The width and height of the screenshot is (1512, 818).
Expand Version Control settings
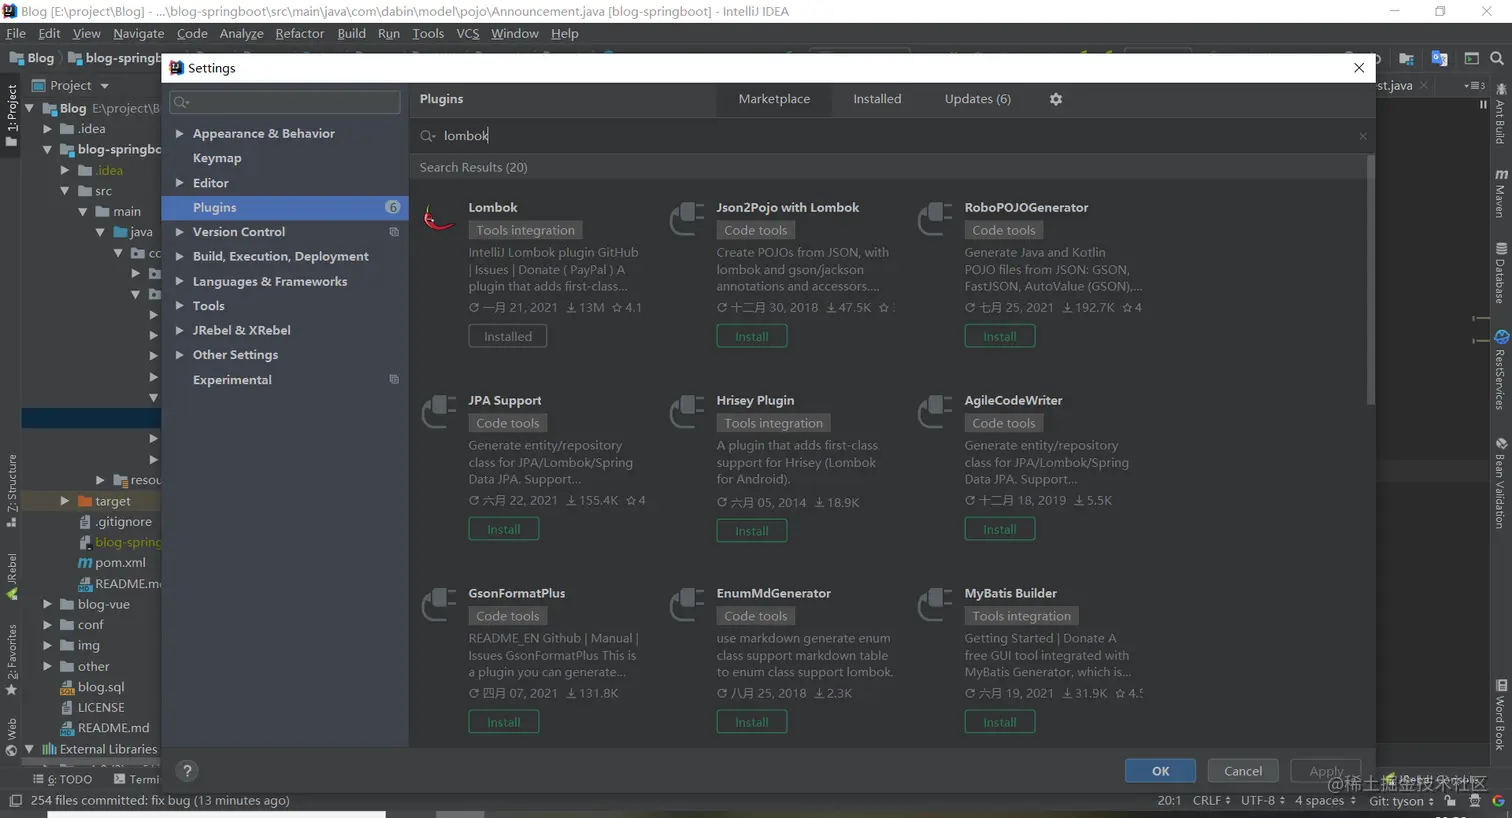179,232
